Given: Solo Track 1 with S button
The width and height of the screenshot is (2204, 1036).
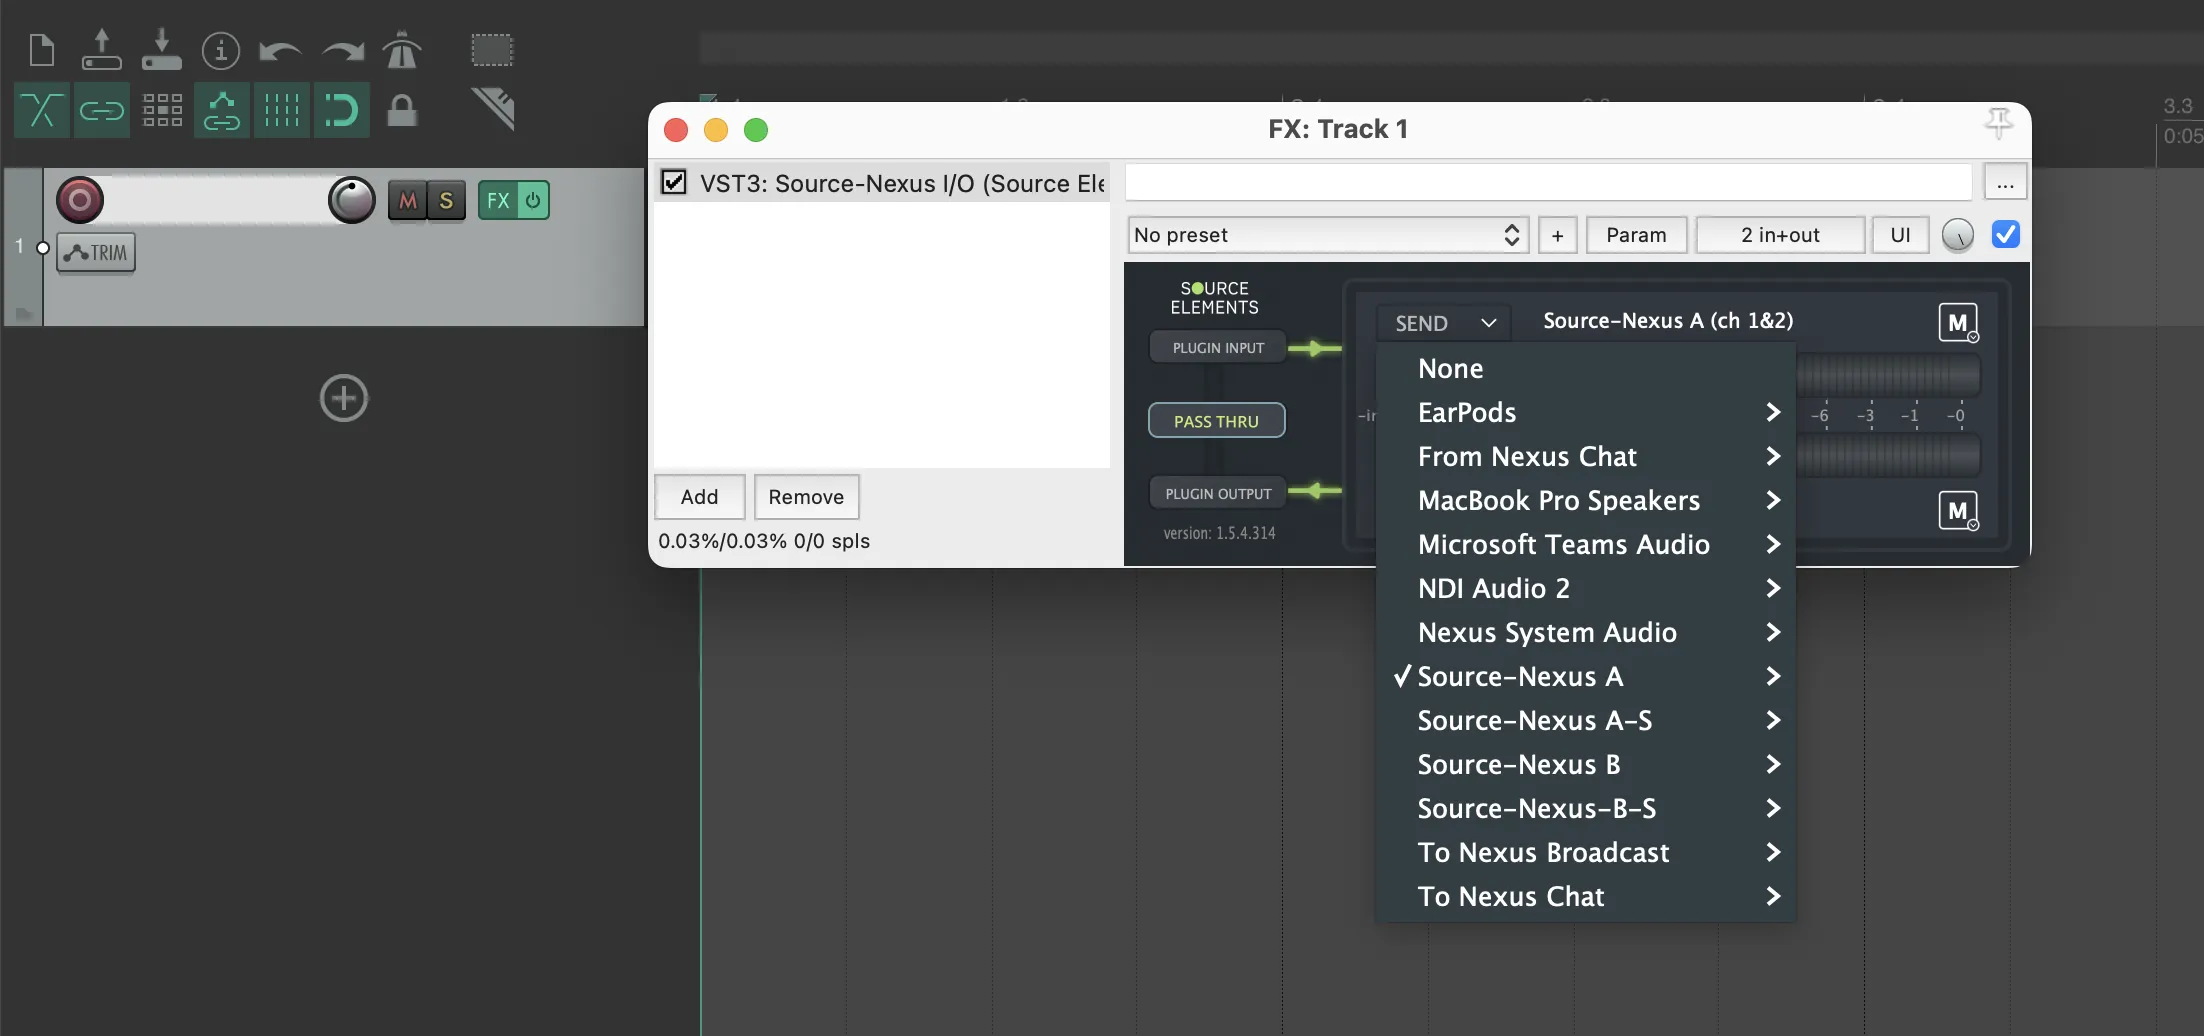Looking at the screenshot, I should coord(446,200).
